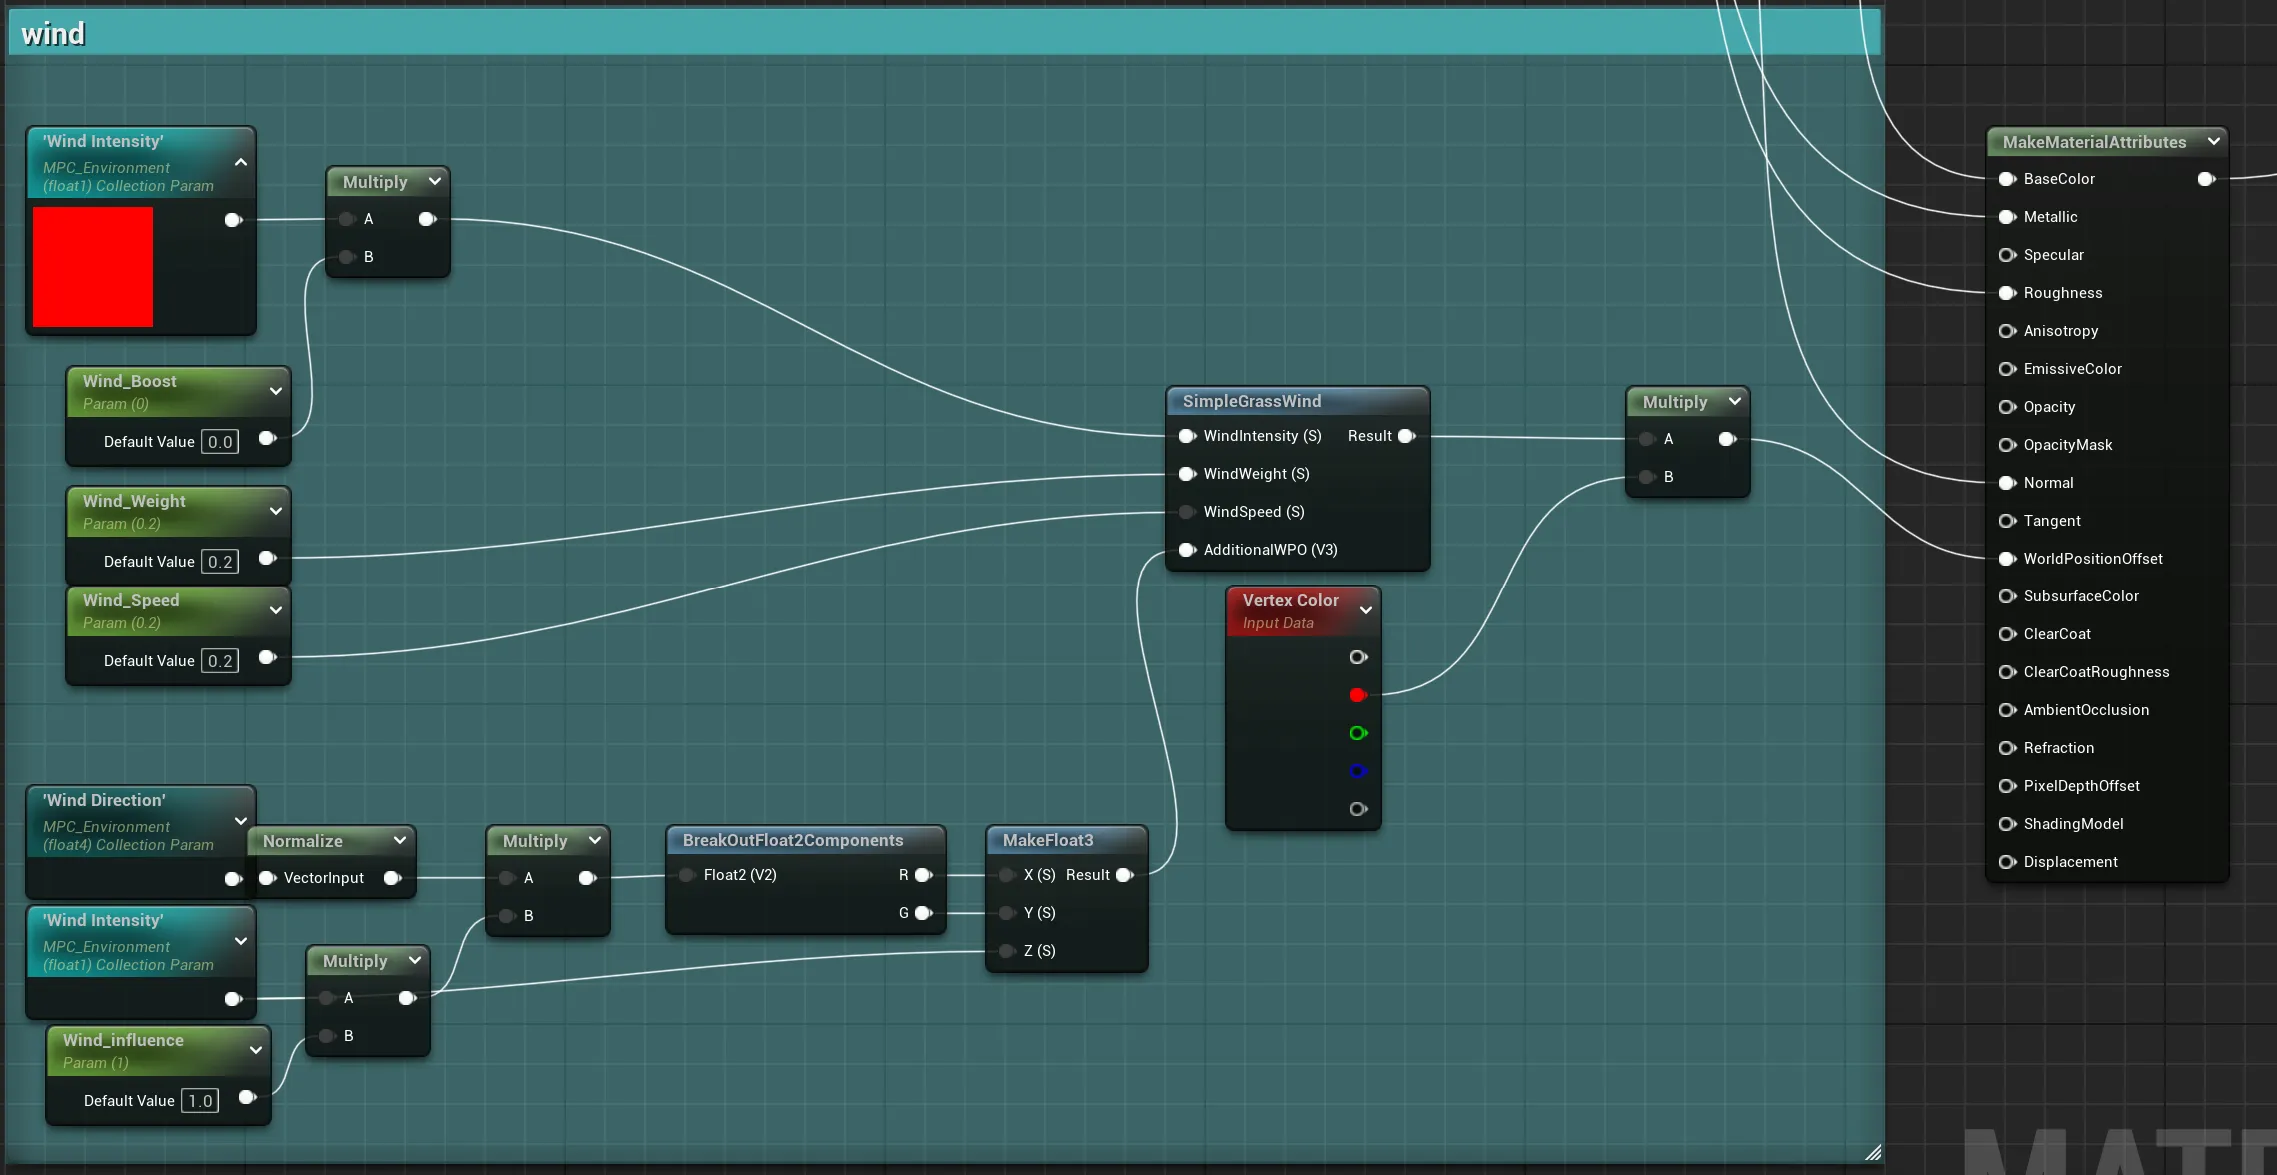The height and width of the screenshot is (1175, 2277).
Task: Click SimpleGrassWind WindSpeed (S) input pin
Action: 1187,512
